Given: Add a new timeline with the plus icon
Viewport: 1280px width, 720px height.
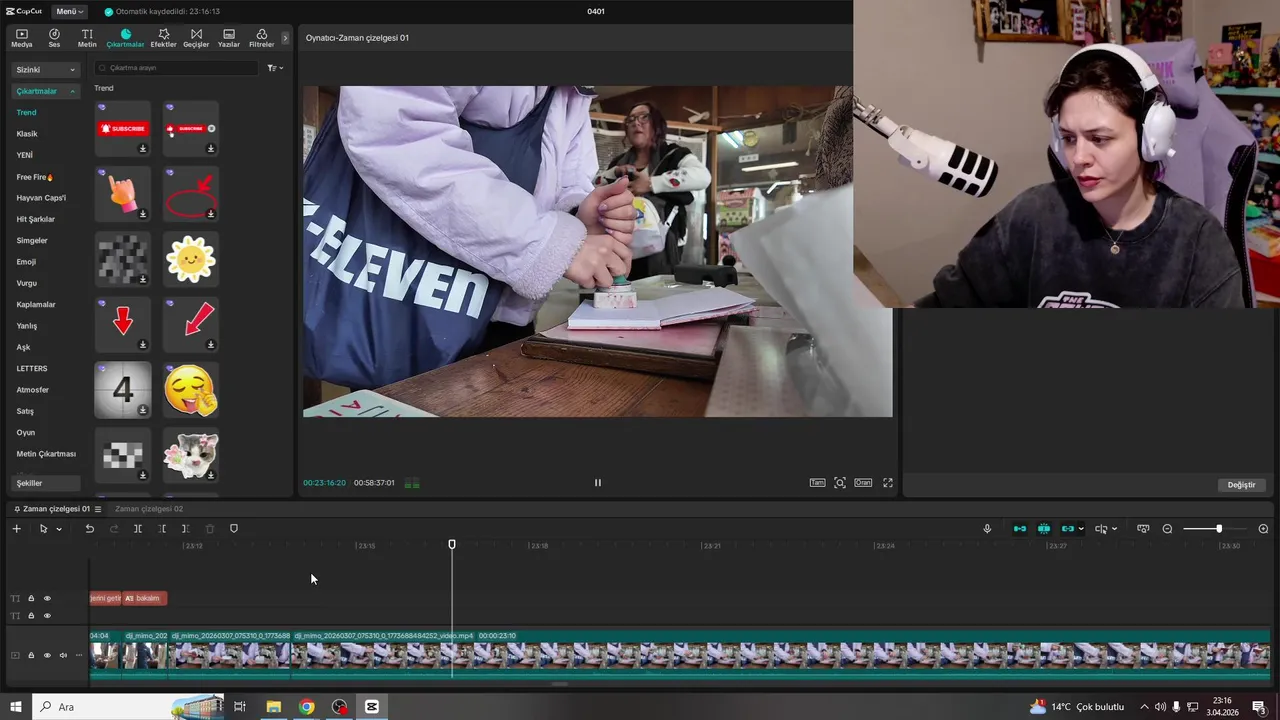Looking at the screenshot, I should pyautogui.click(x=16, y=529).
